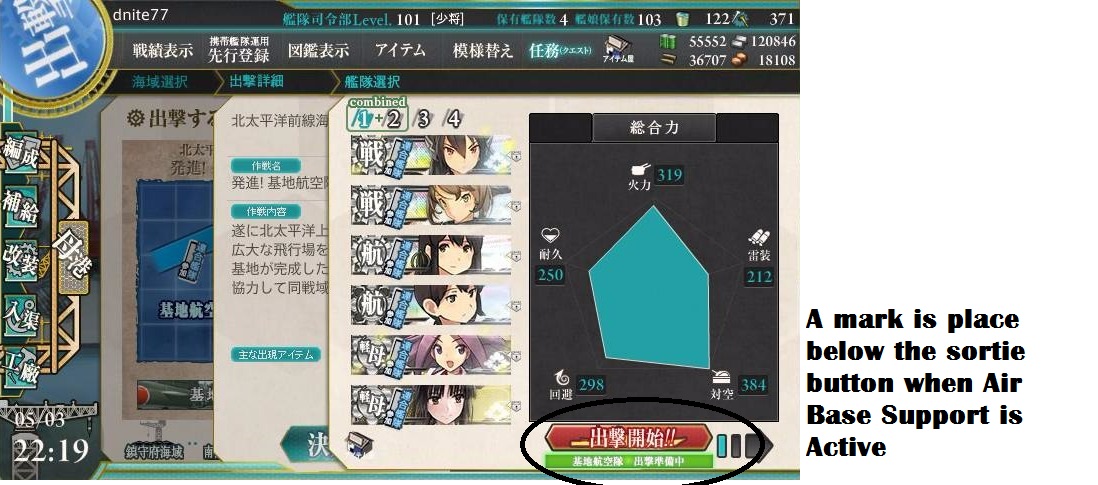Image resolution: width=1098 pixels, height=485 pixels.
Task: Click the green 基地航空隊 status bar
Action: click(628, 461)
